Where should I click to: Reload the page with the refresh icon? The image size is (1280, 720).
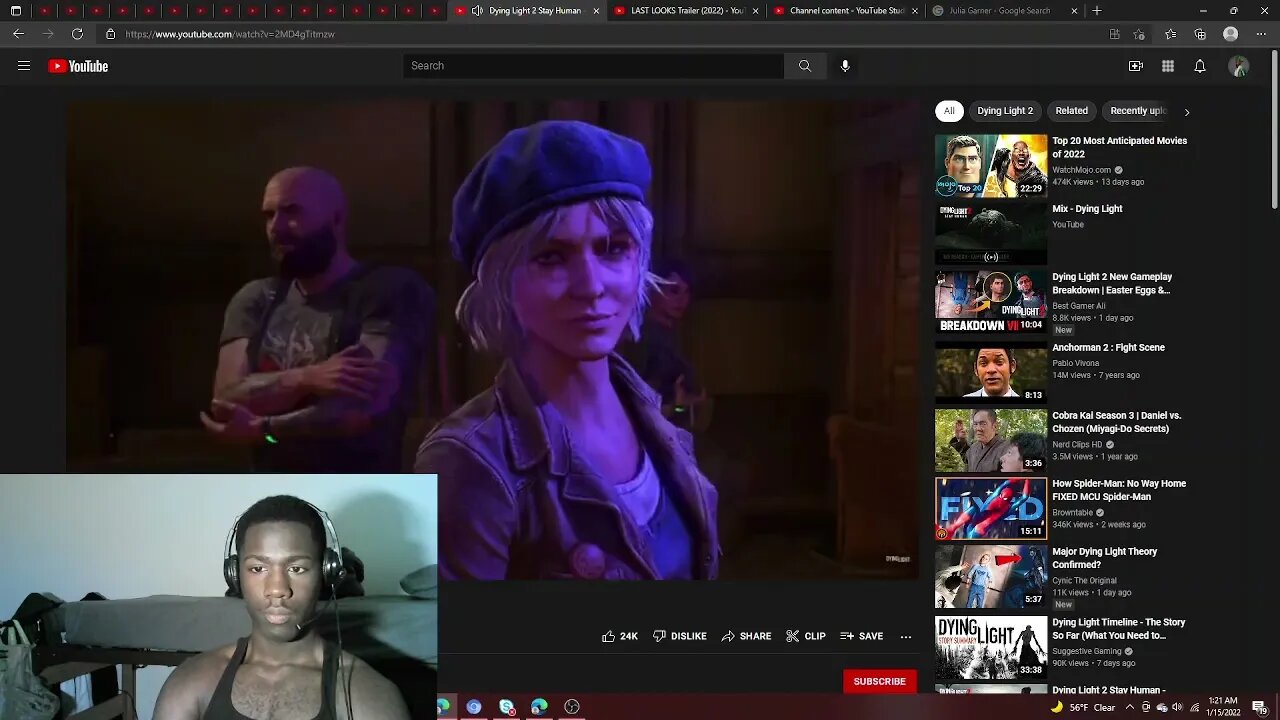(x=77, y=34)
